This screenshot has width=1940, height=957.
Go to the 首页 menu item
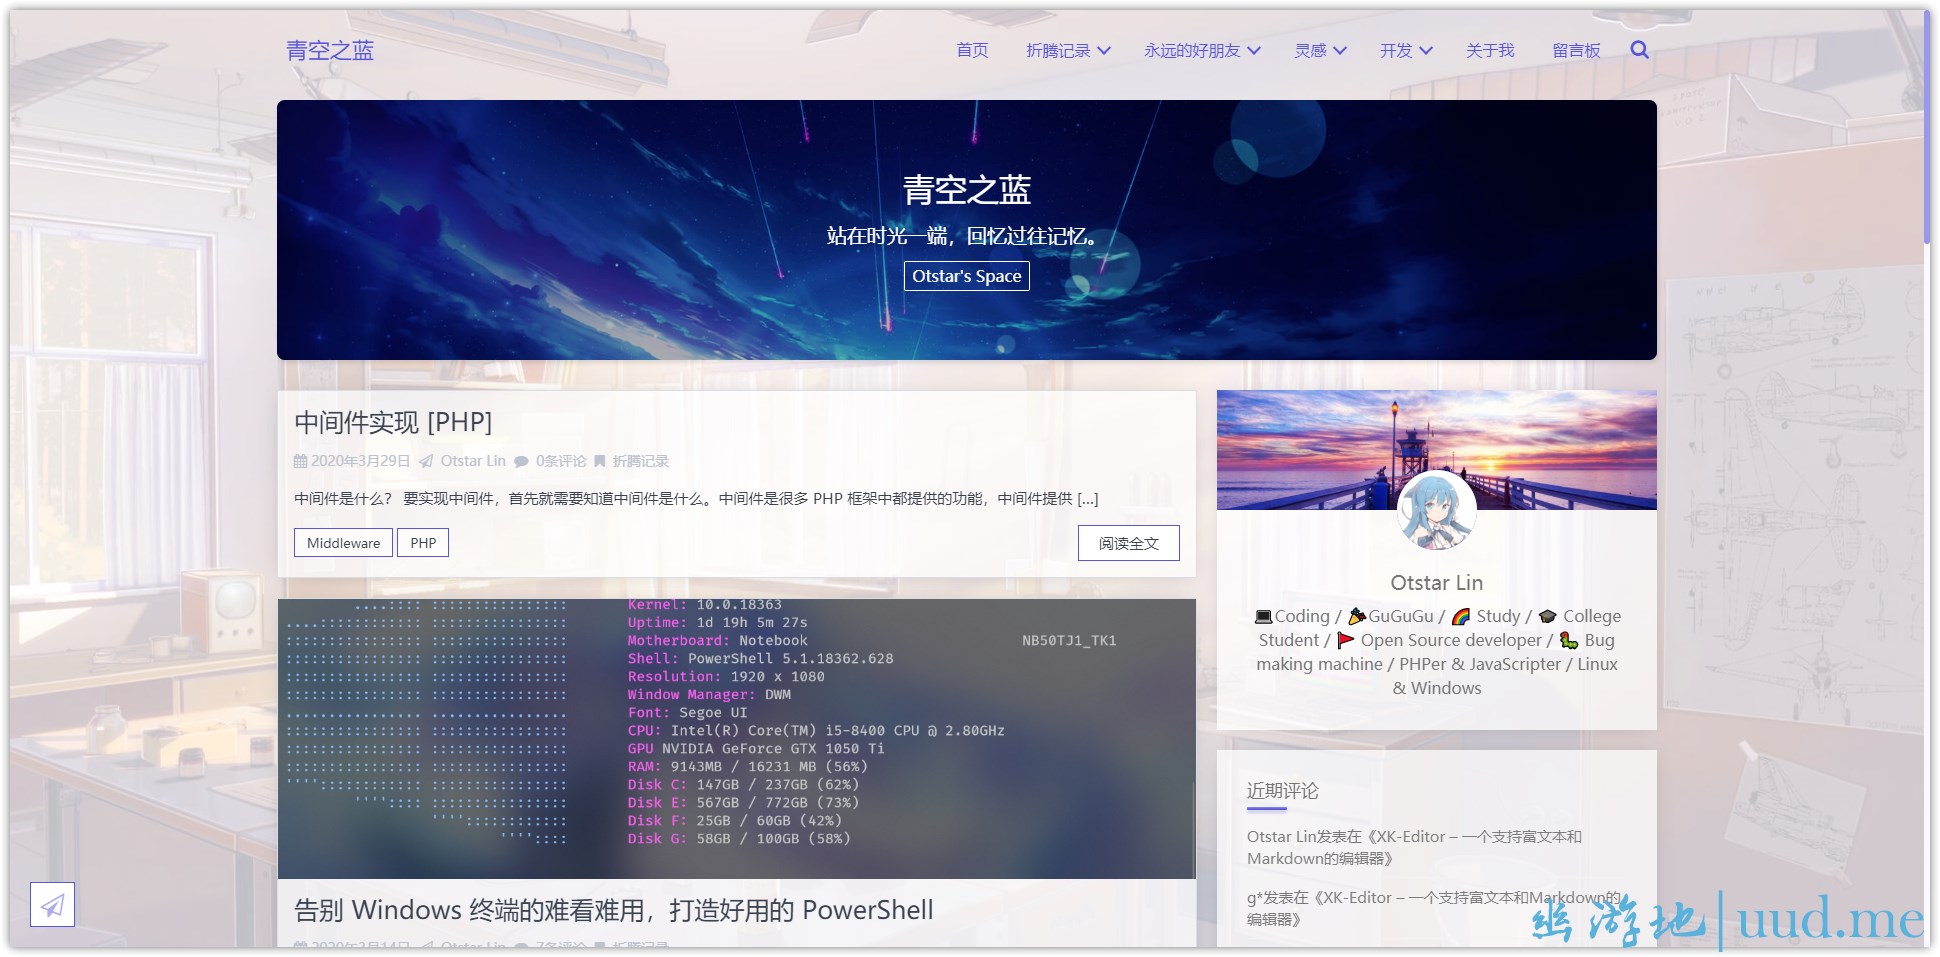(972, 51)
